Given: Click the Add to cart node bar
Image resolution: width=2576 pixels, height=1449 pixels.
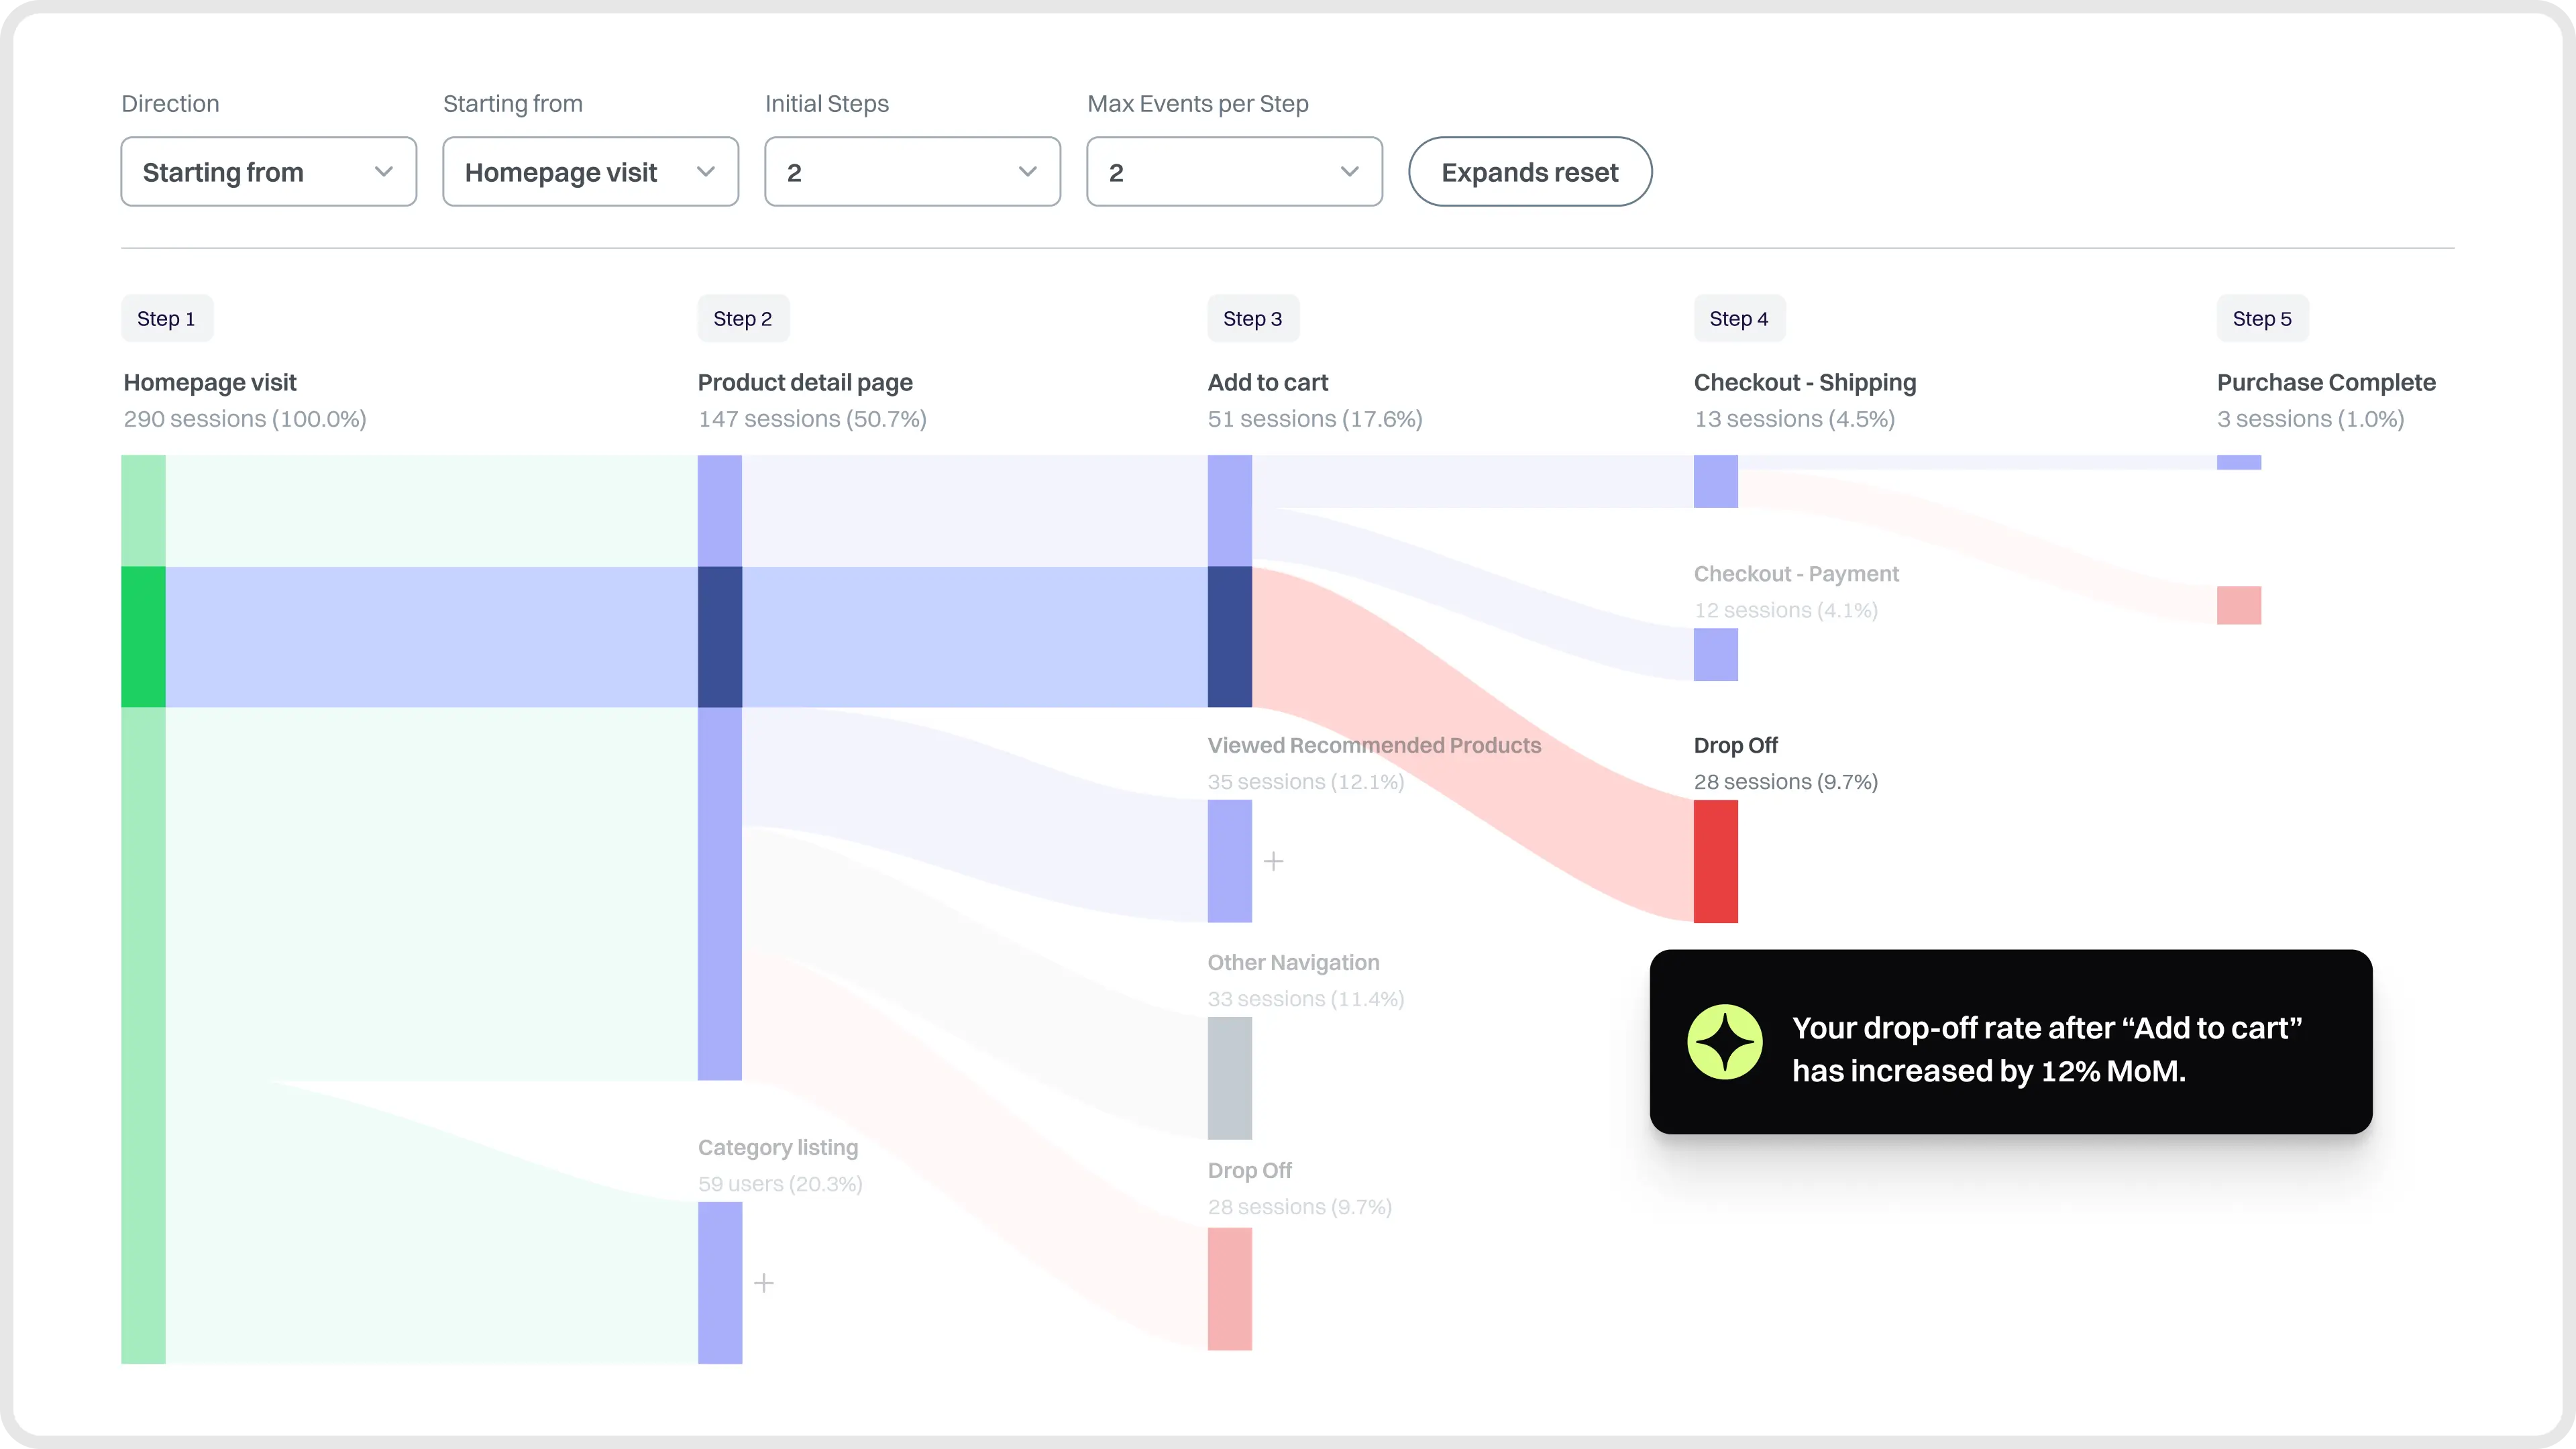Looking at the screenshot, I should pyautogui.click(x=1229, y=580).
